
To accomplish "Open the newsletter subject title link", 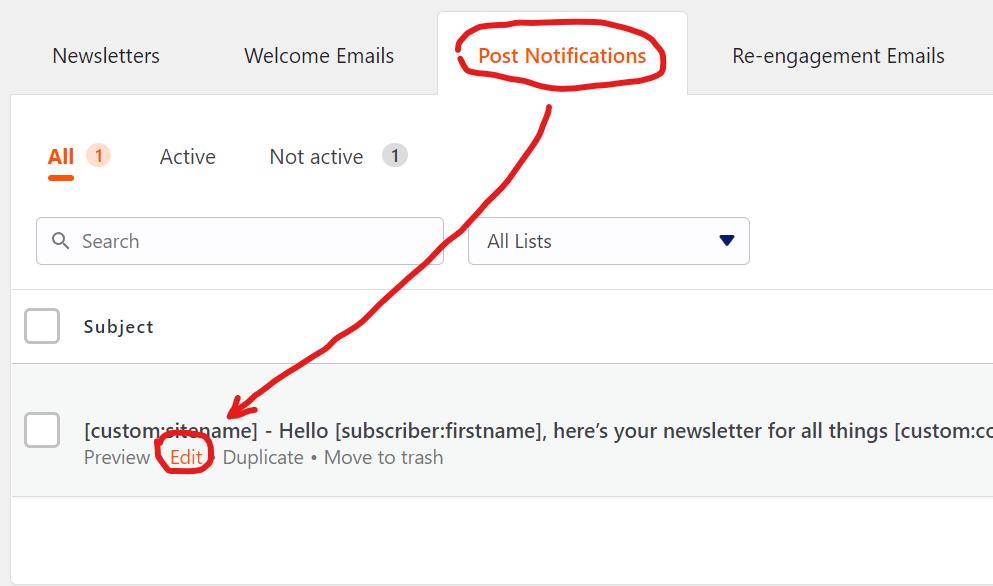I will [538, 431].
